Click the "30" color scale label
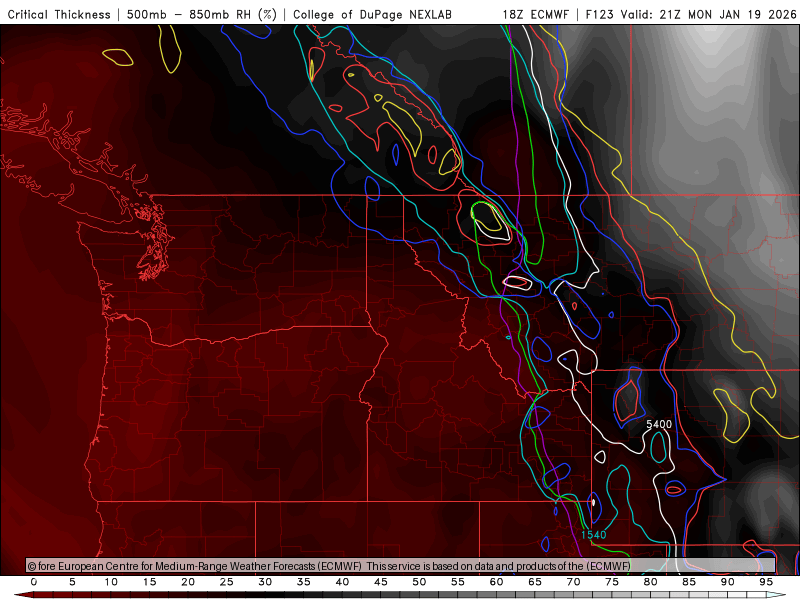Image resolution: width=800 pixels, height=600 pixels. coord(265,582)
